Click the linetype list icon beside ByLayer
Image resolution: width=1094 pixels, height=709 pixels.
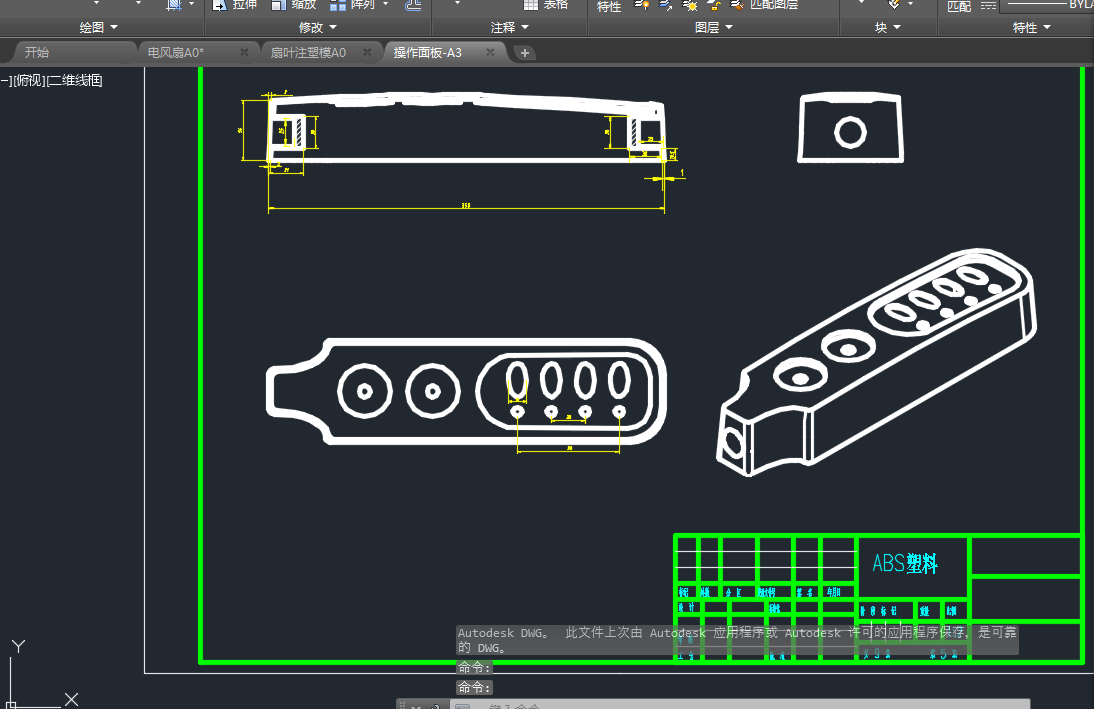988,5
